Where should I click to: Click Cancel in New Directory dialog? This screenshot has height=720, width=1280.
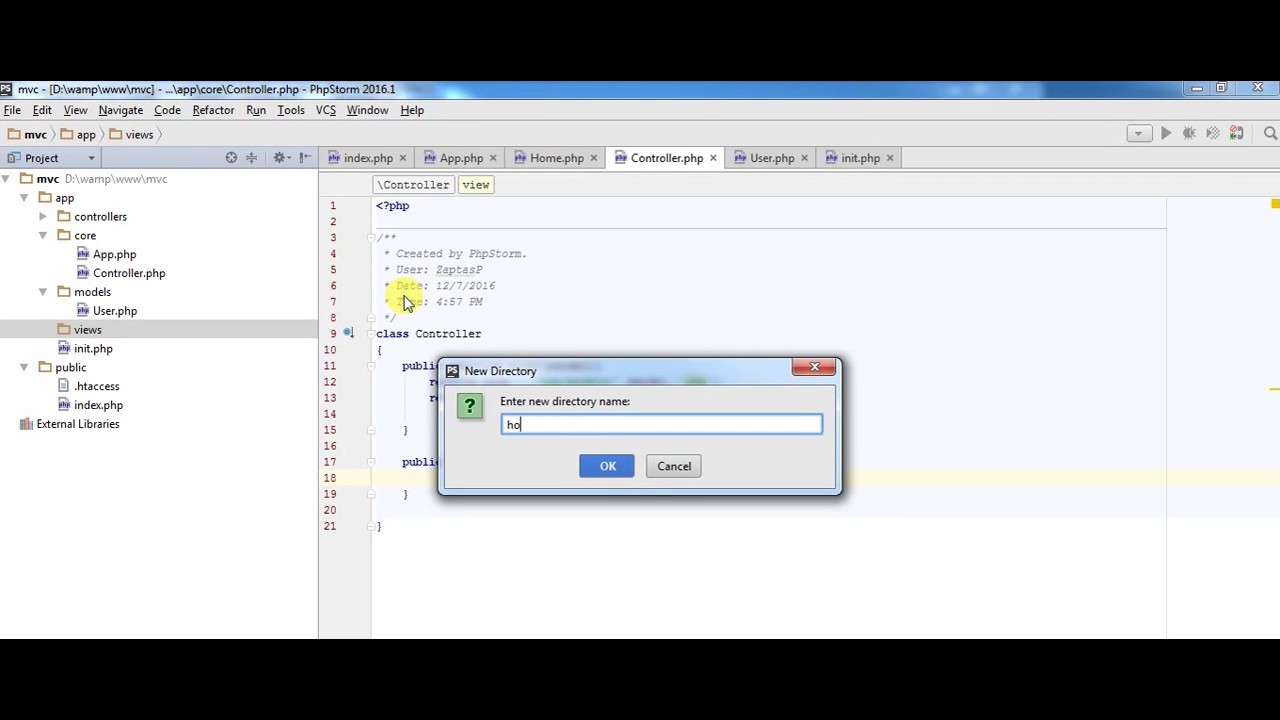(x=674, y=466)
